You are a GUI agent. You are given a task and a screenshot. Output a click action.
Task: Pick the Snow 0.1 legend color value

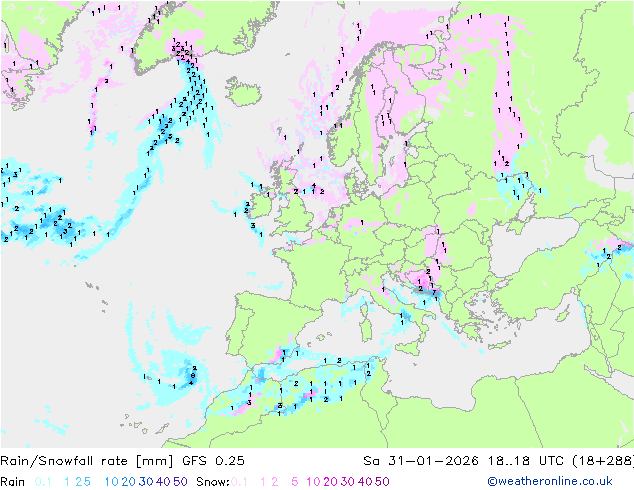[x=239, y=482]
